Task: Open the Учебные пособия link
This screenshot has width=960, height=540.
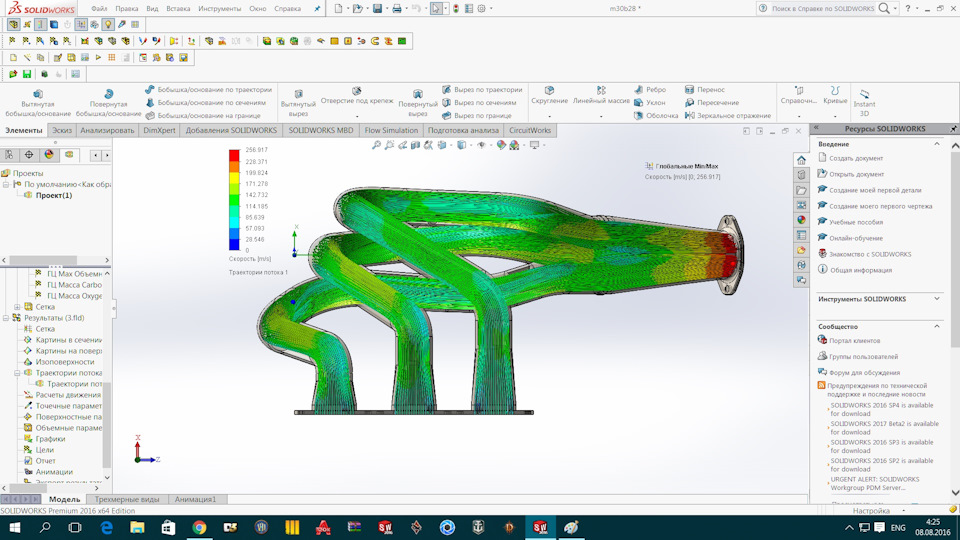Action: click(855, 222)
